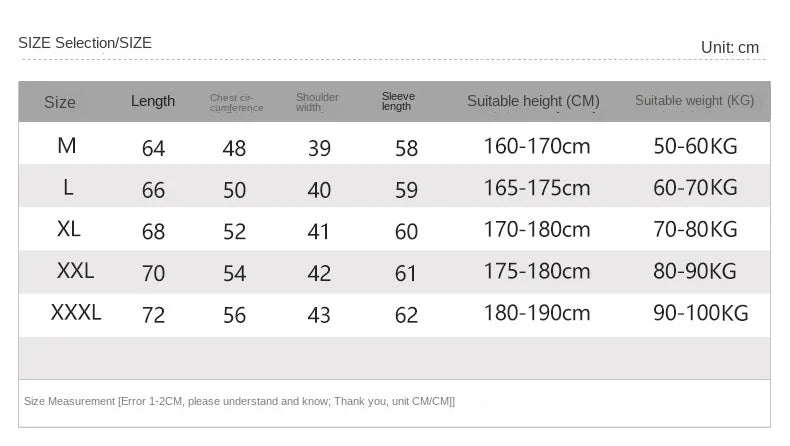
Task: Select the Chest circumference column header
Action: click(236, 102)
